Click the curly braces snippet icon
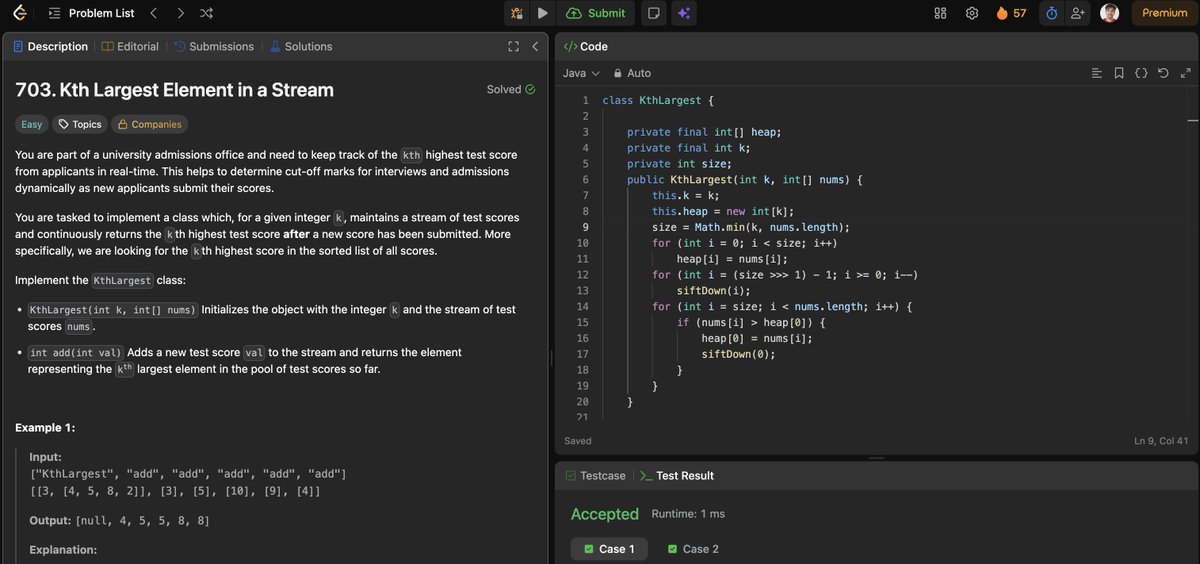The height and width of the screenshot is (564, 1200). 1141,73
